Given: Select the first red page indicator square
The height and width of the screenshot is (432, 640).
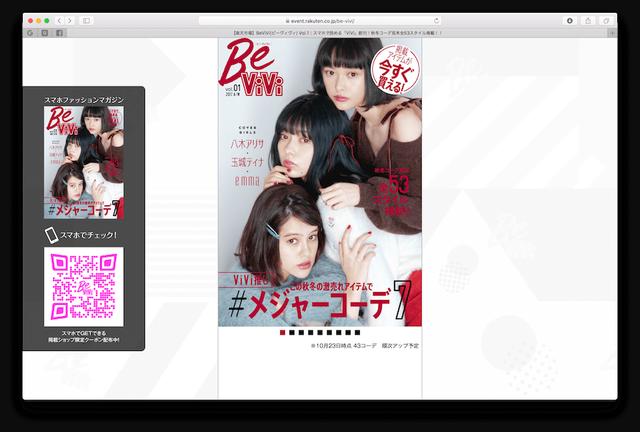Looking at the screenshot, I should point(282,333).
